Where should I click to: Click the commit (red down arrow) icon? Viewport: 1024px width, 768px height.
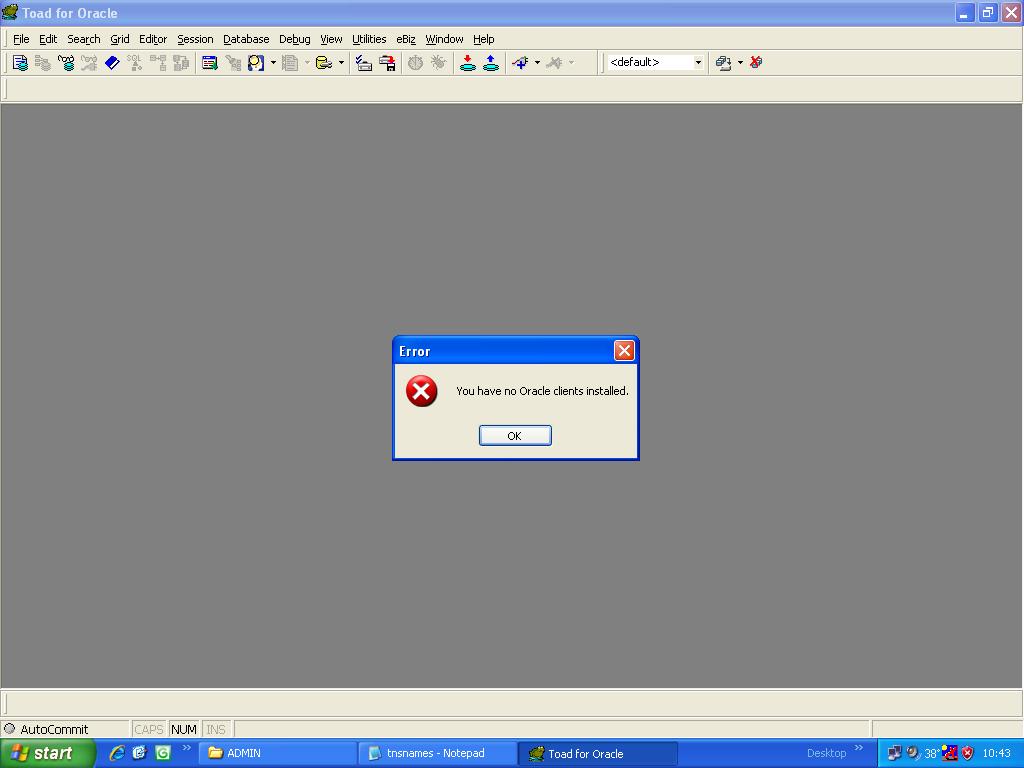(467, 63)
